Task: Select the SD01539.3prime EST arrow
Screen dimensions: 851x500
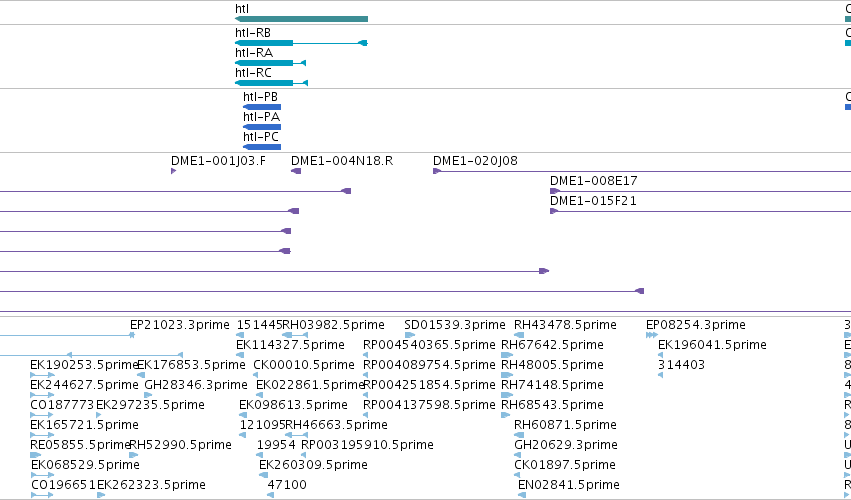Action: click(410, 335)
